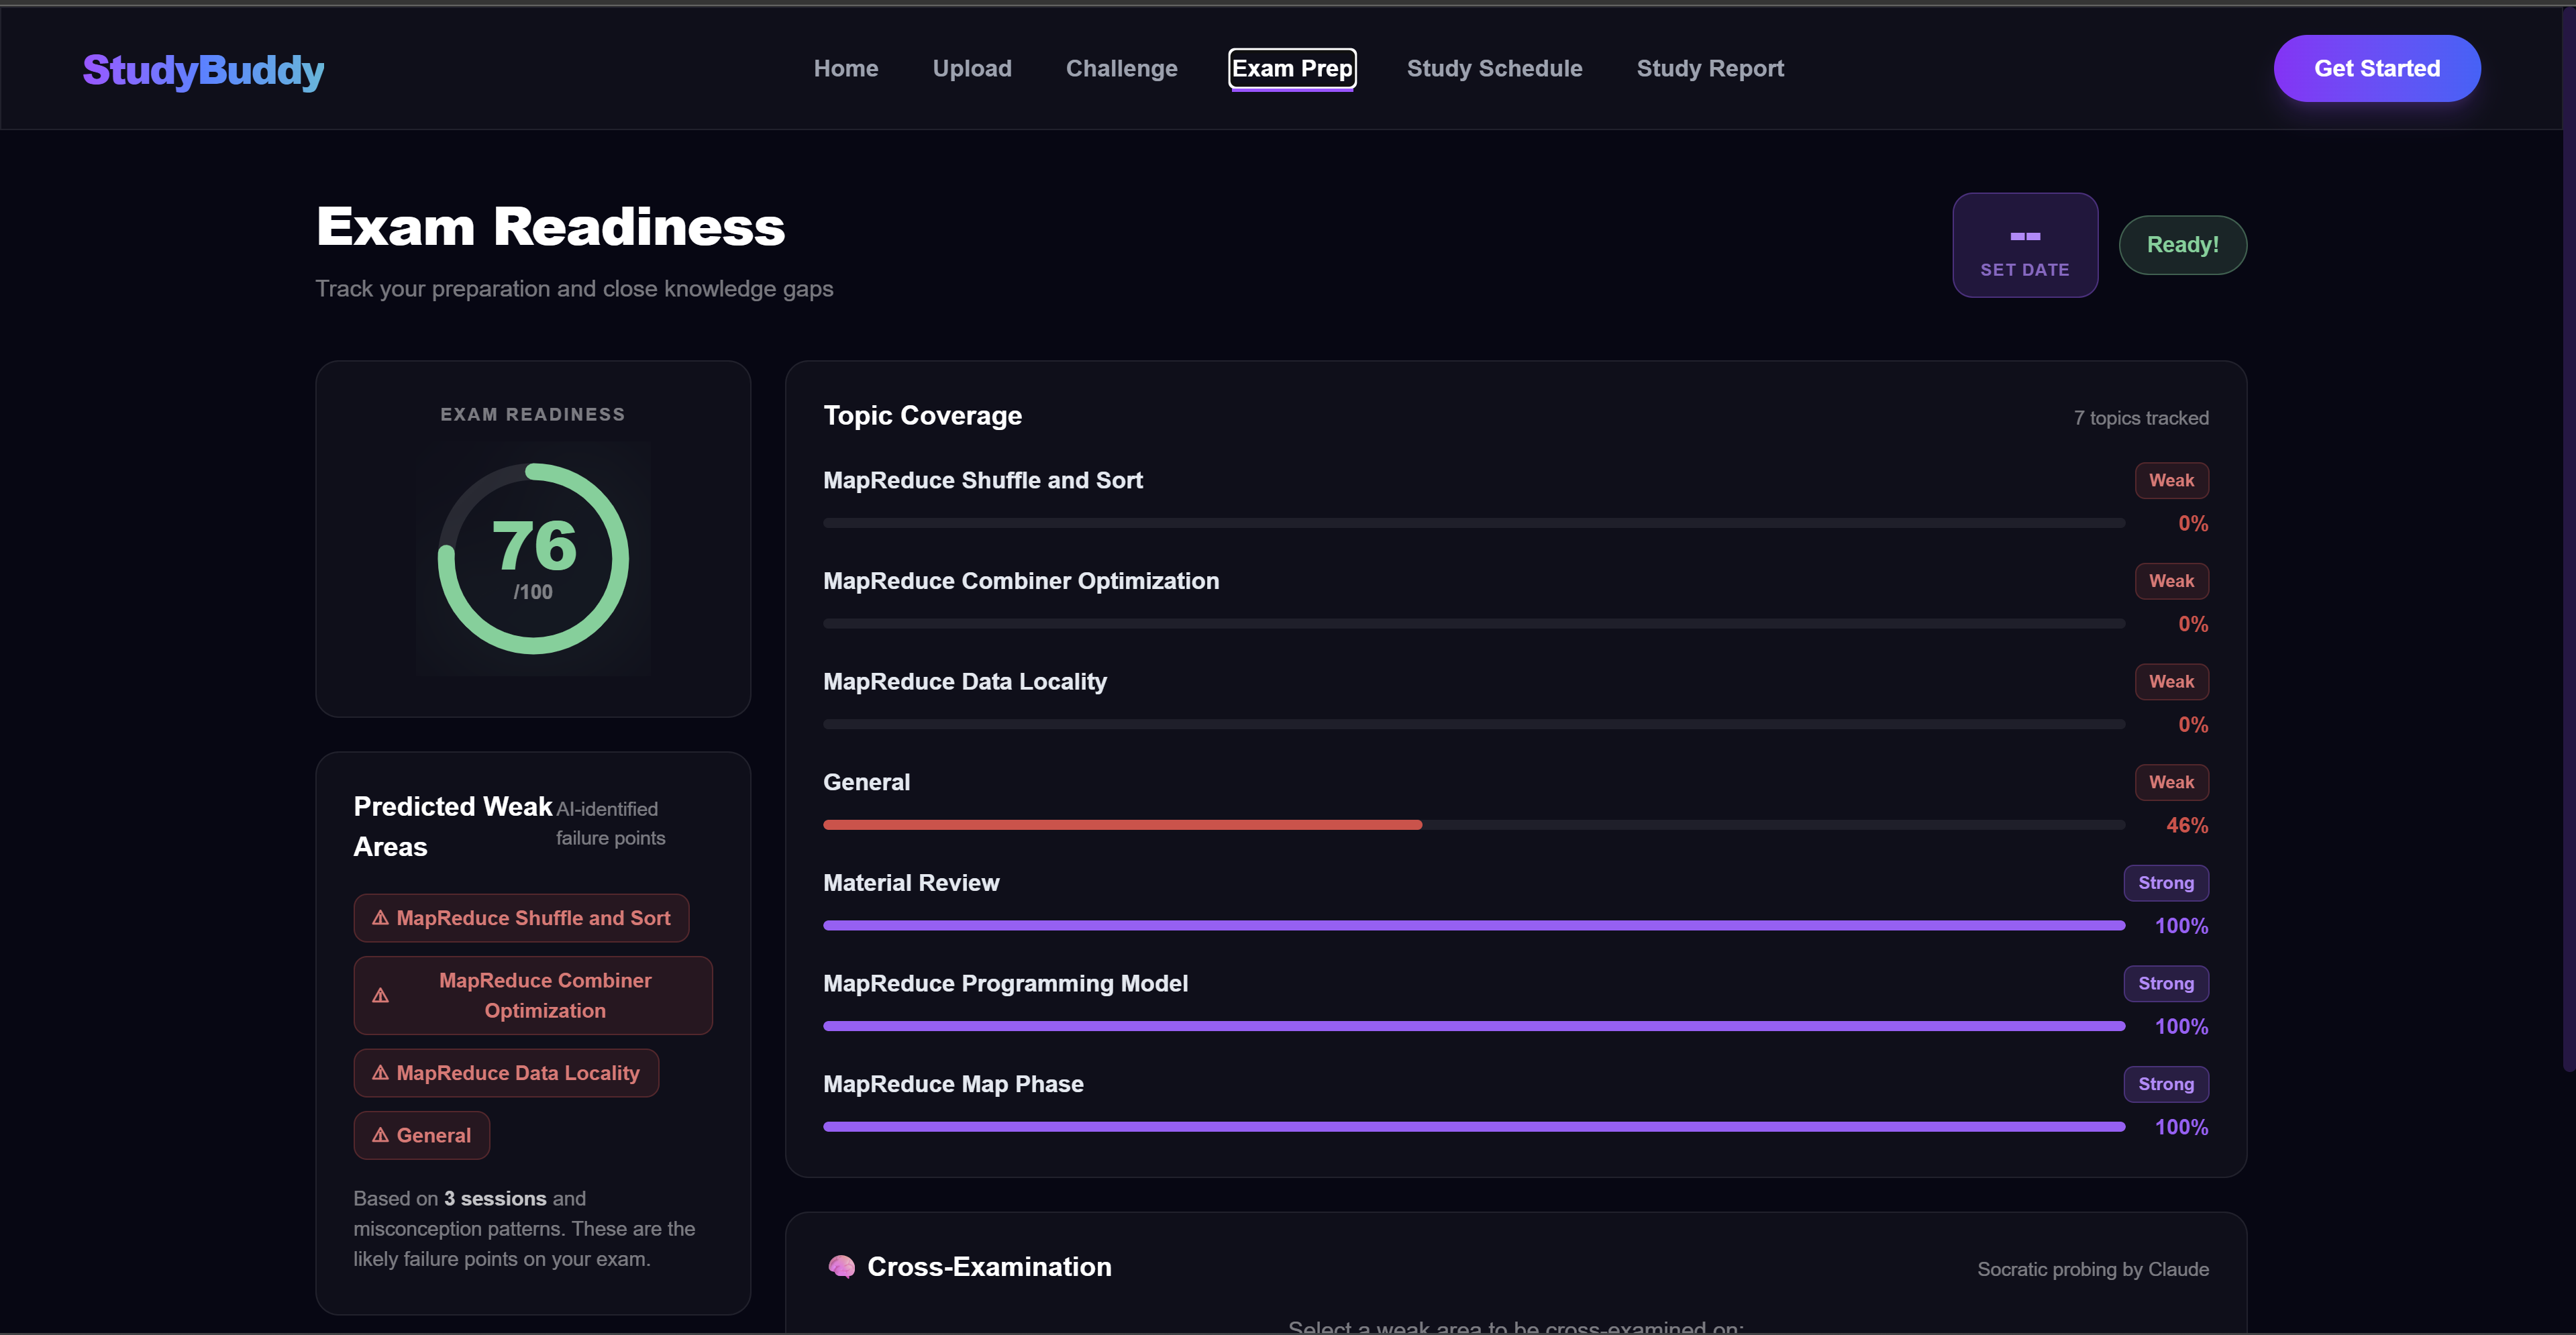
Task: Click Material Review 100% progress bar
Action: point(1473,926)
